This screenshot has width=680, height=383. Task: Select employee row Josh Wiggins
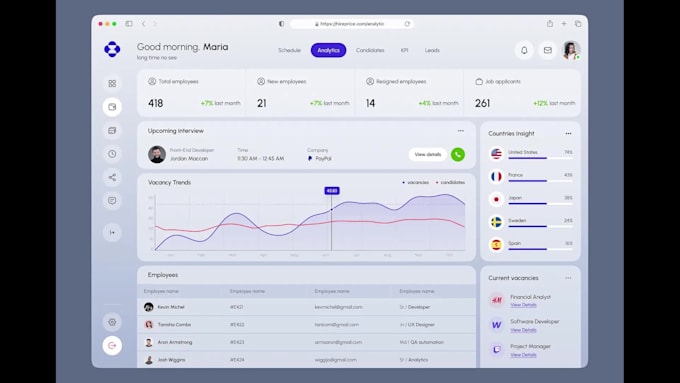pos(306,360)
